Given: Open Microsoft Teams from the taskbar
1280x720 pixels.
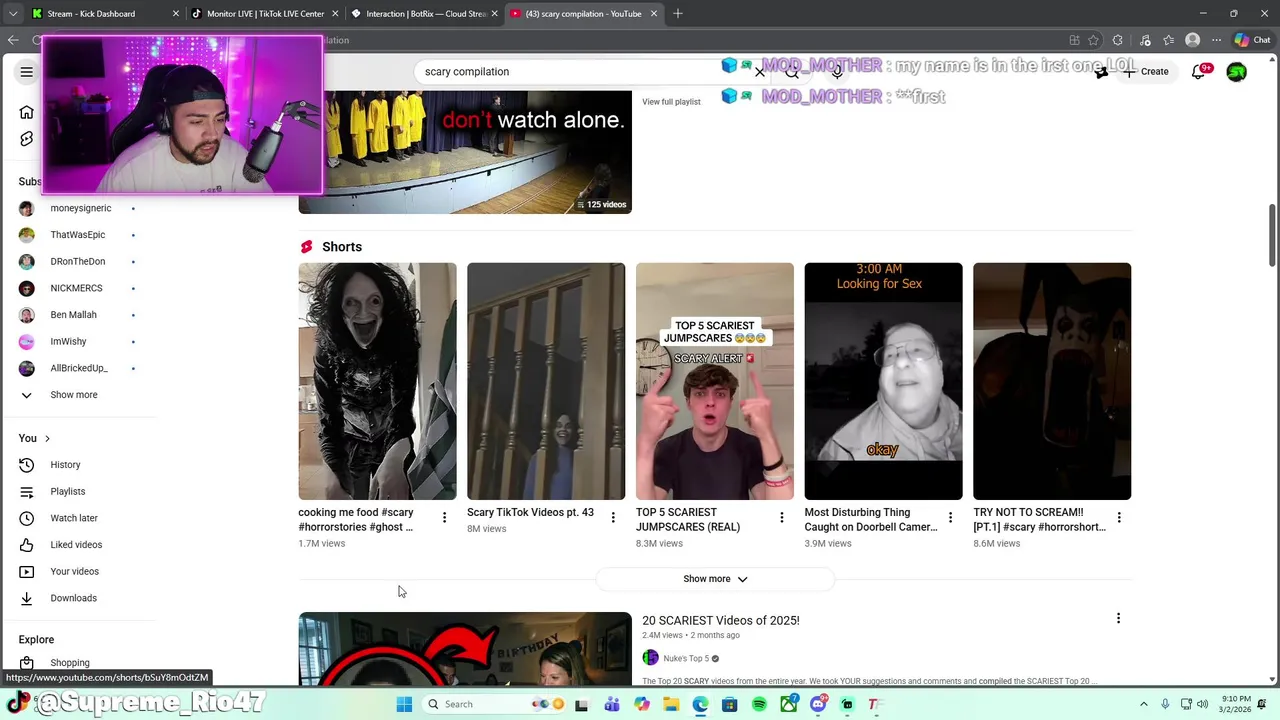Looking at the screenshot, I should click(612, 704).
